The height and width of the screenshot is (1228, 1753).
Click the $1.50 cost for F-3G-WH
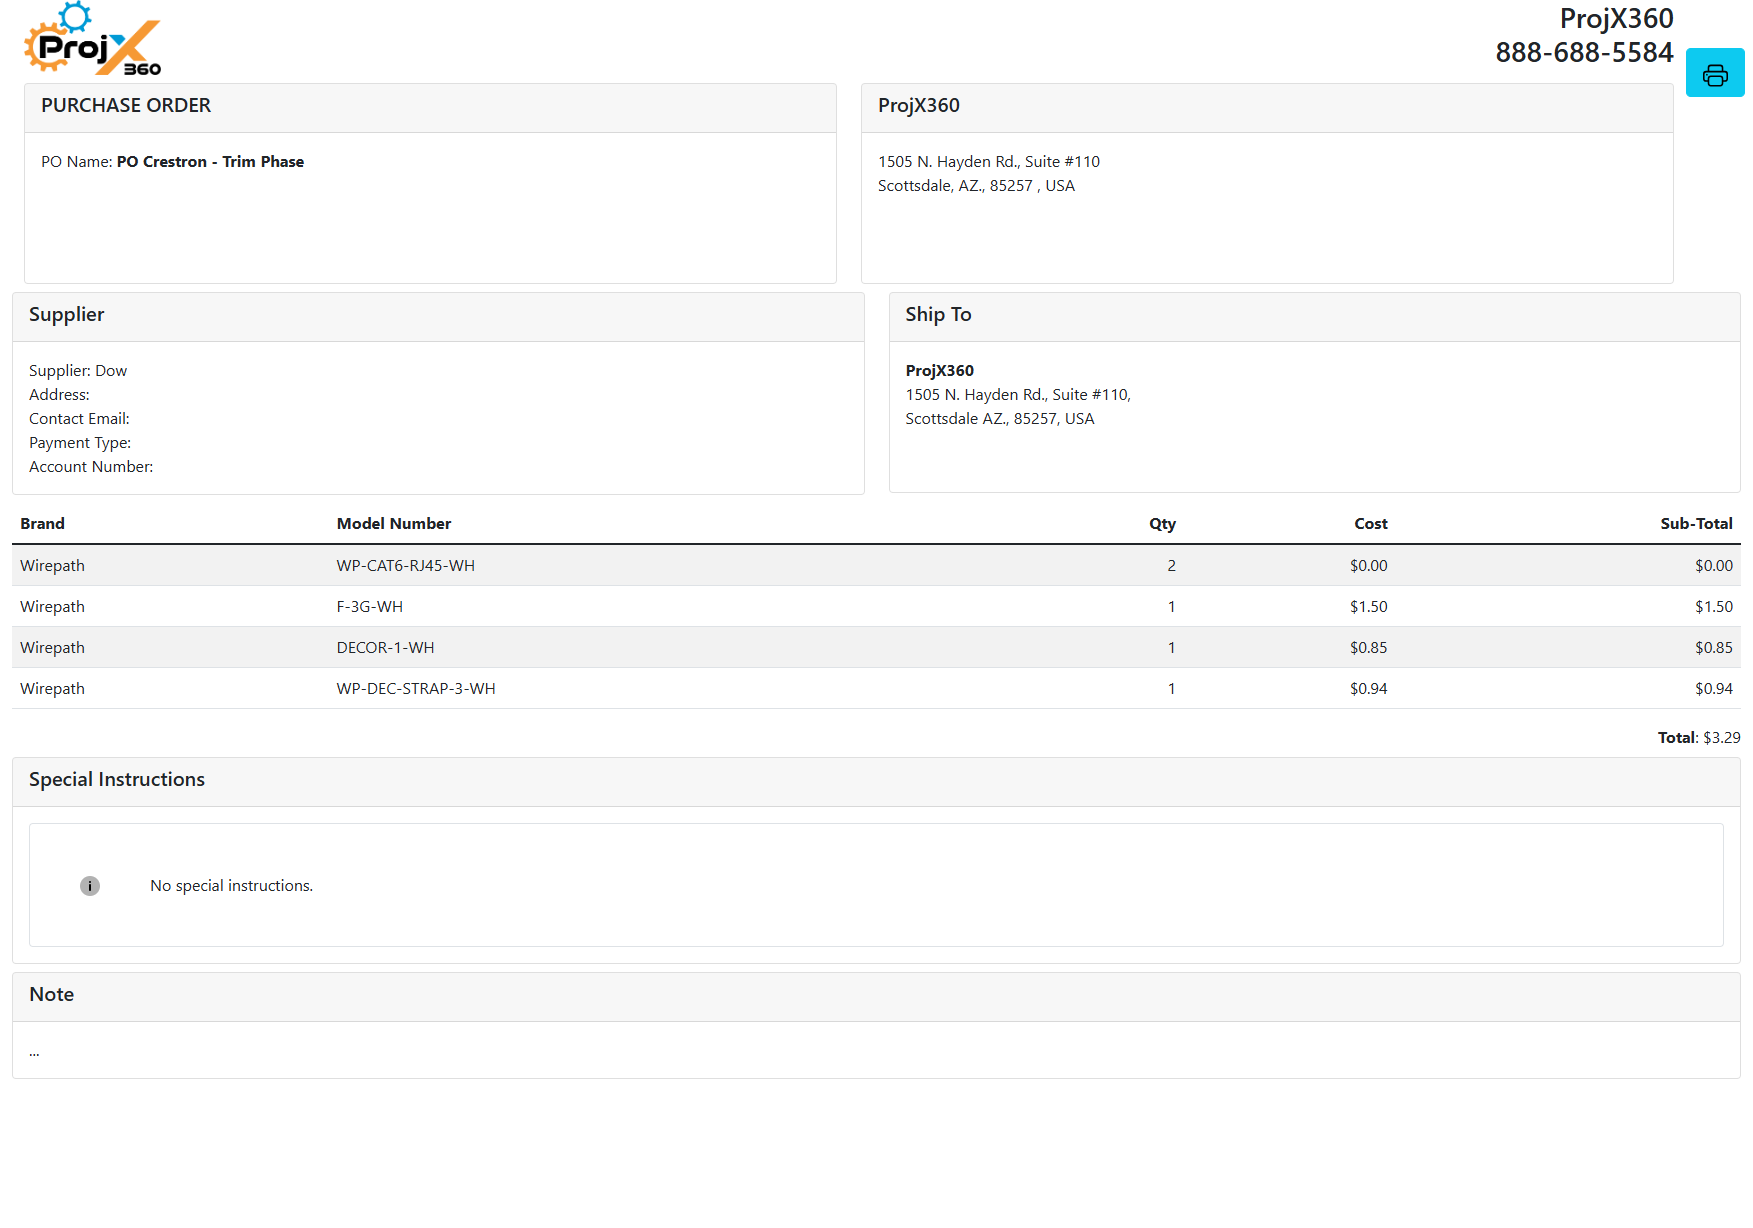pyautogui.click(x=1368, y=607)
